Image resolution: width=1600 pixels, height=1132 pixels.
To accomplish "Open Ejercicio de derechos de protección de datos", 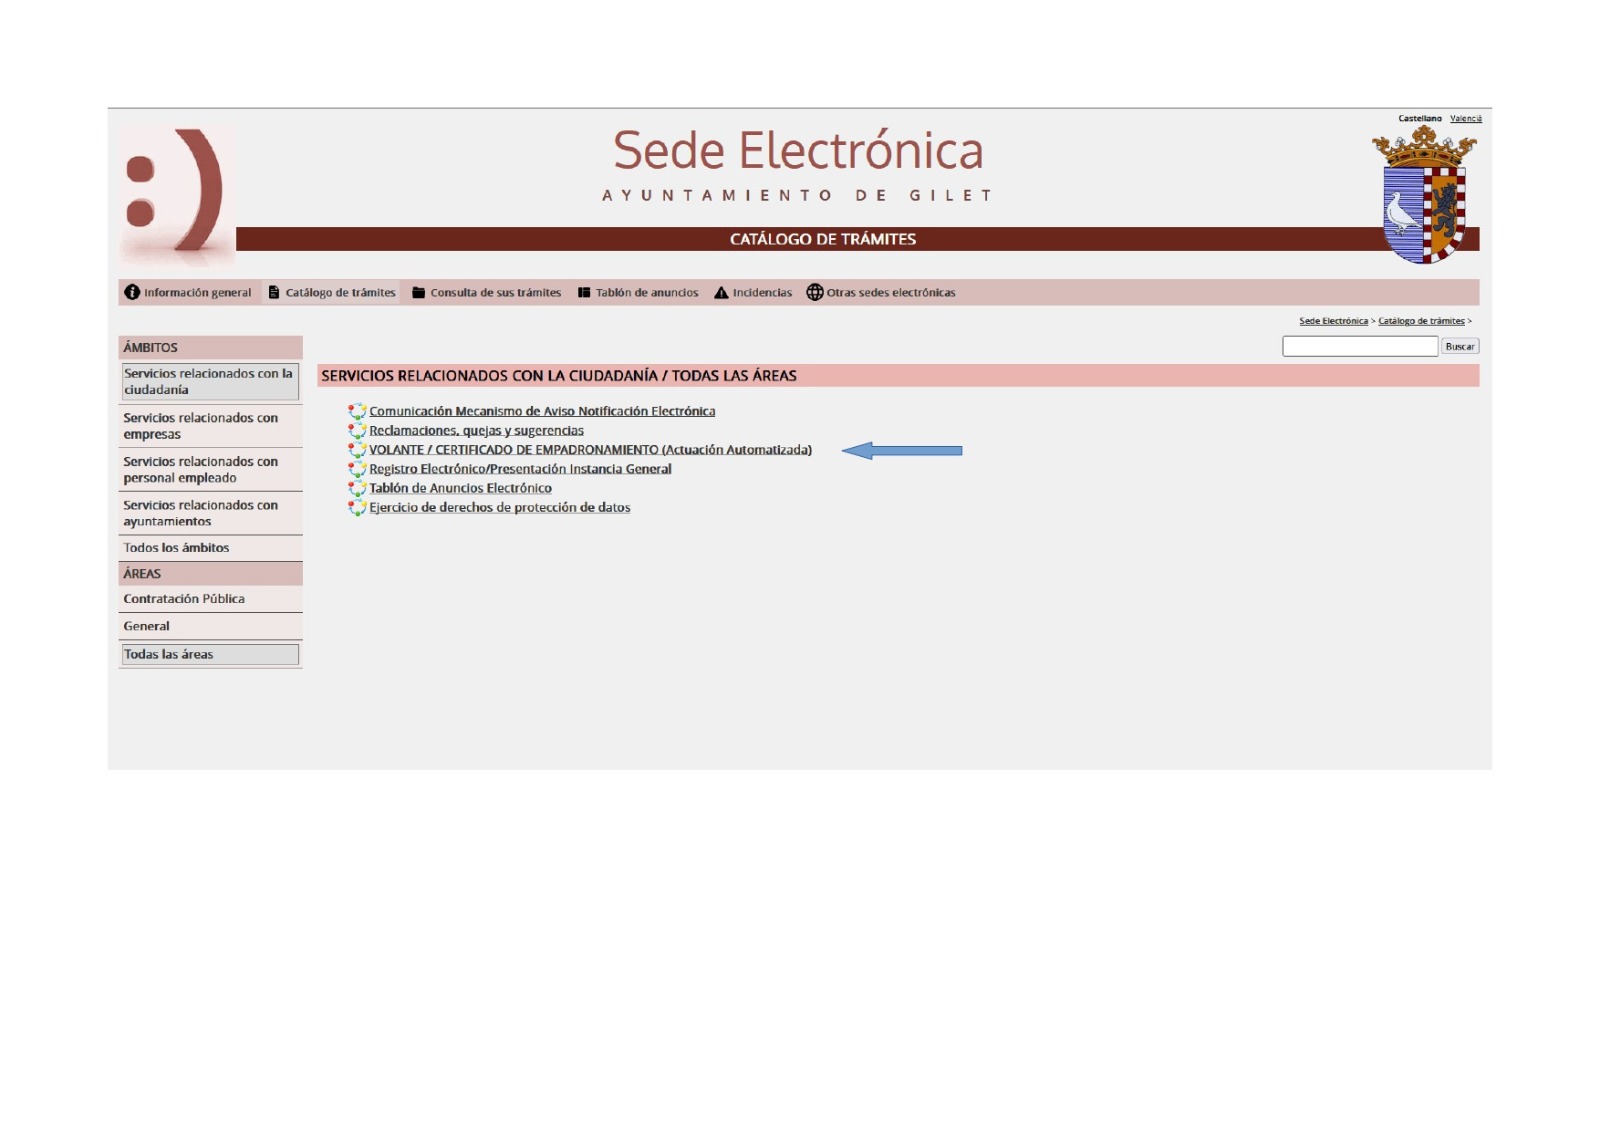I will click(x=499, y=508).
